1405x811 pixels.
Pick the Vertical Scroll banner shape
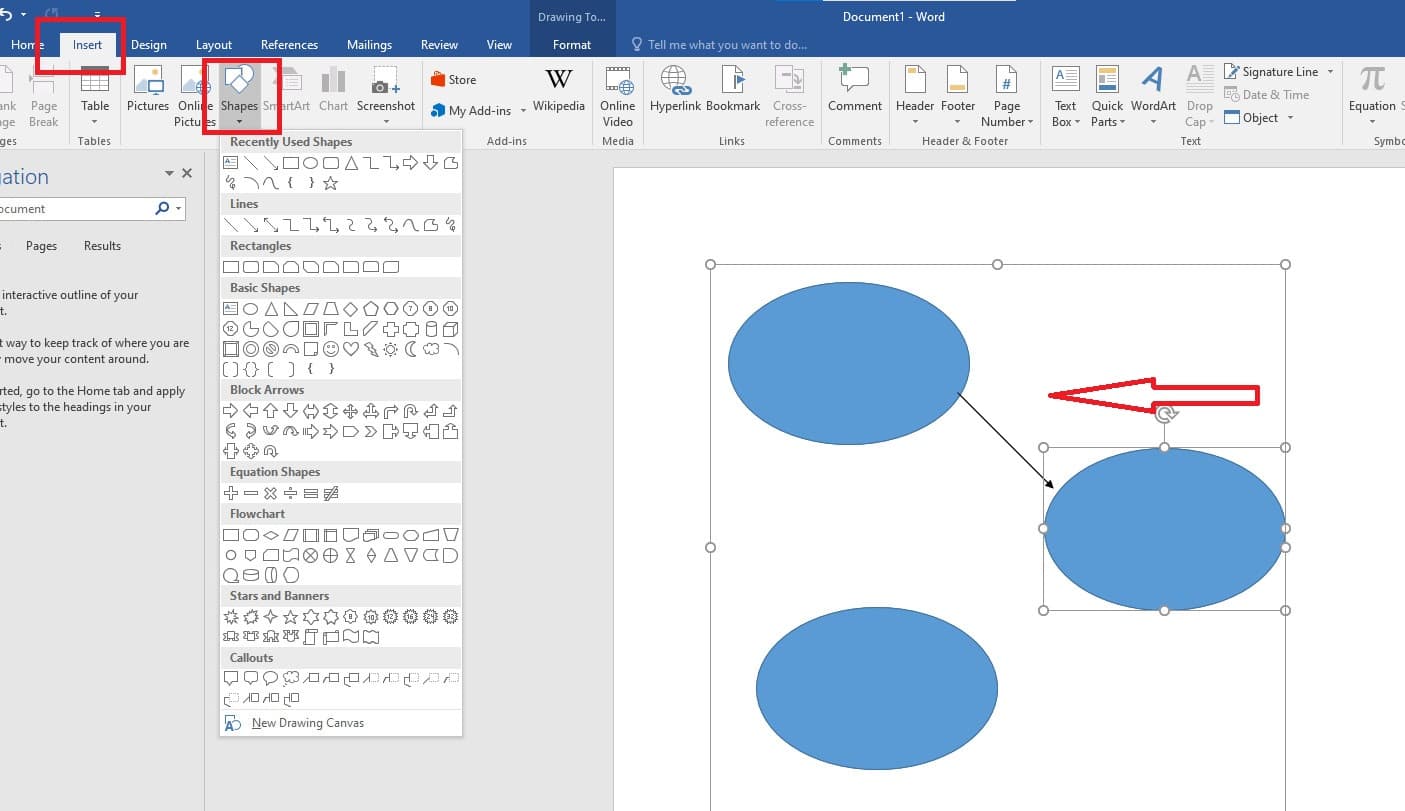coord(310,637)
